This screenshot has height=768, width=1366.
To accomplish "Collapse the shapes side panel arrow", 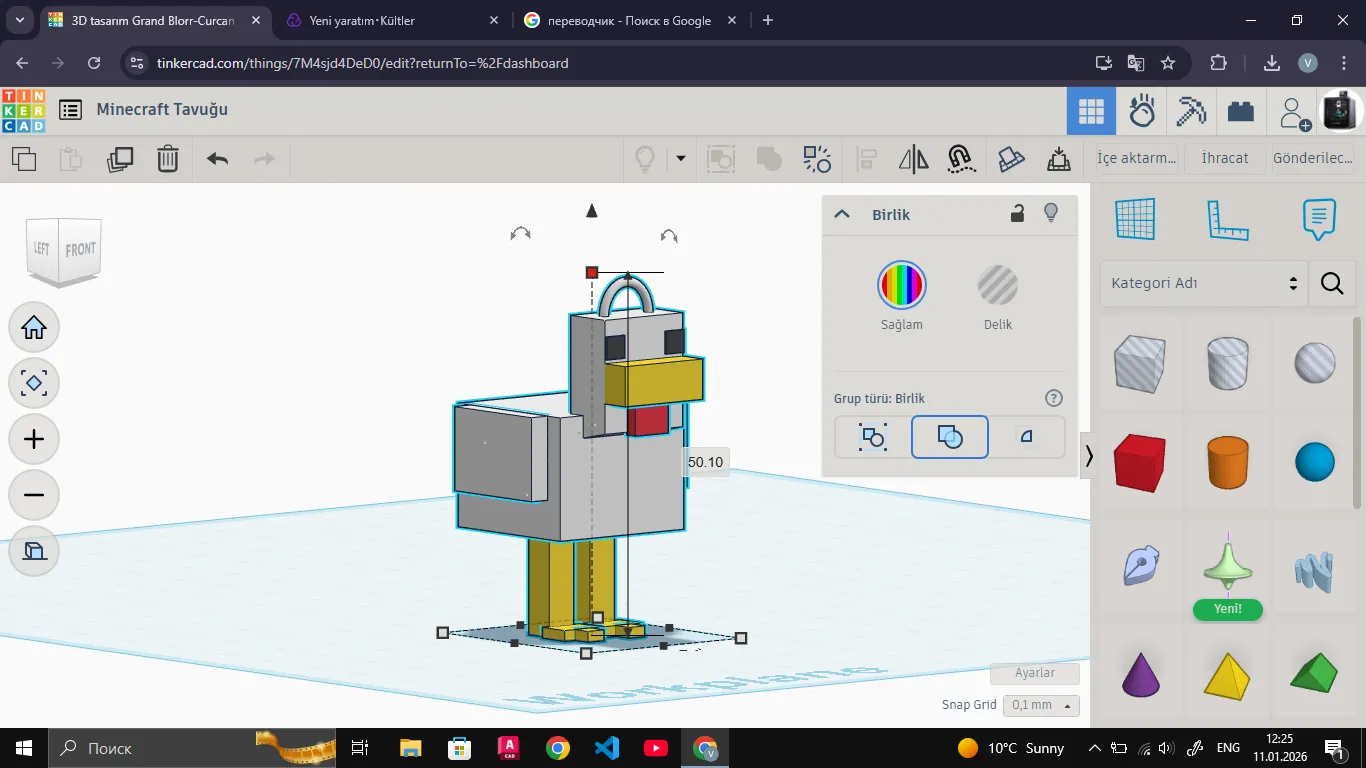I will [x=1088, y=456].
